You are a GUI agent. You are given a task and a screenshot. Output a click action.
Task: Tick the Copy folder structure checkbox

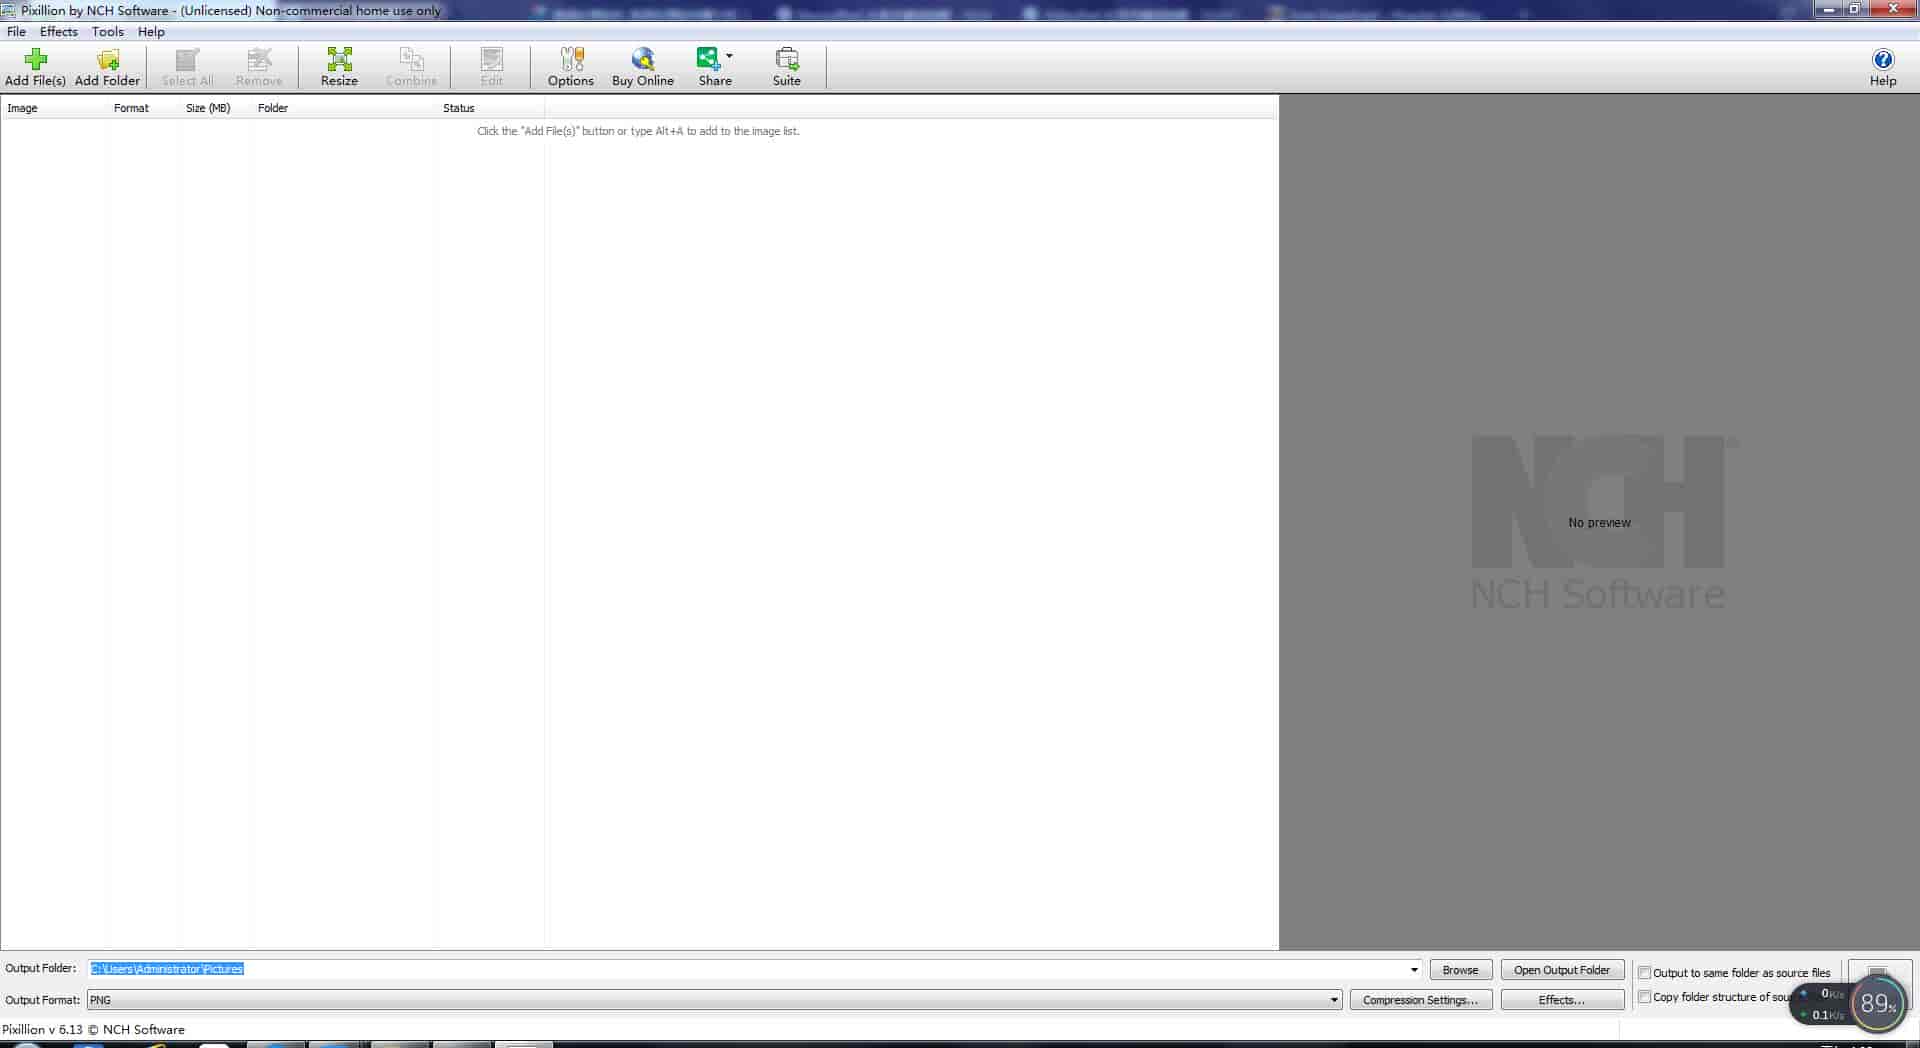tap(1644, 997)
